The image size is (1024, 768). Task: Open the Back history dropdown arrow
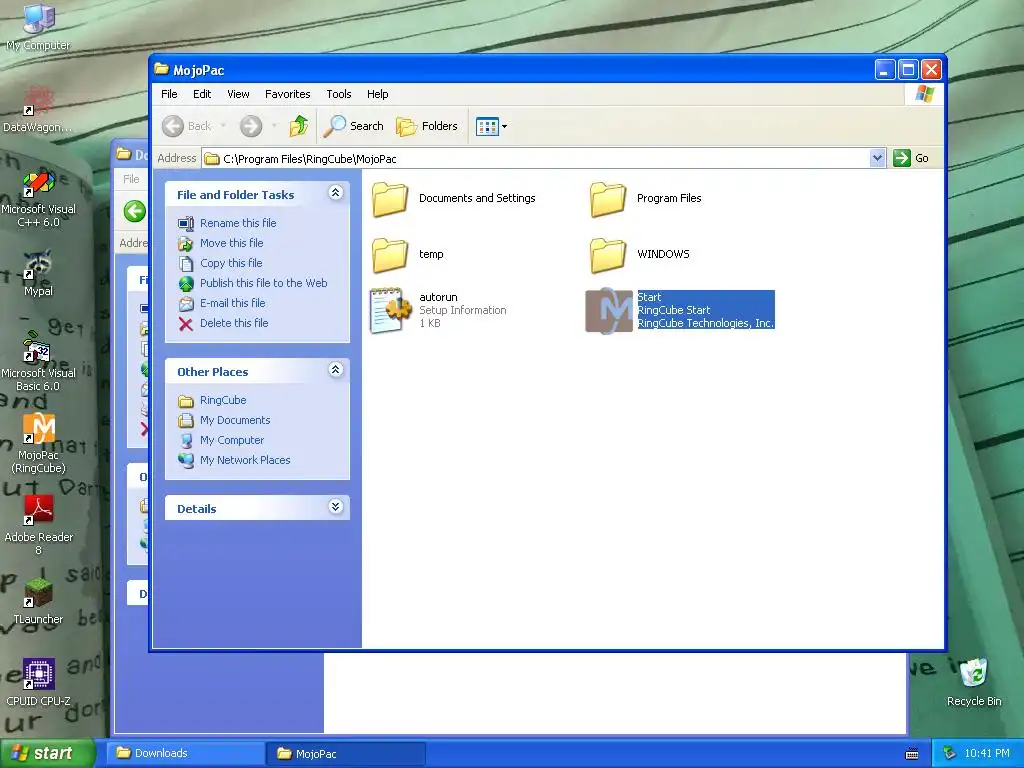(x=223, y=126)
